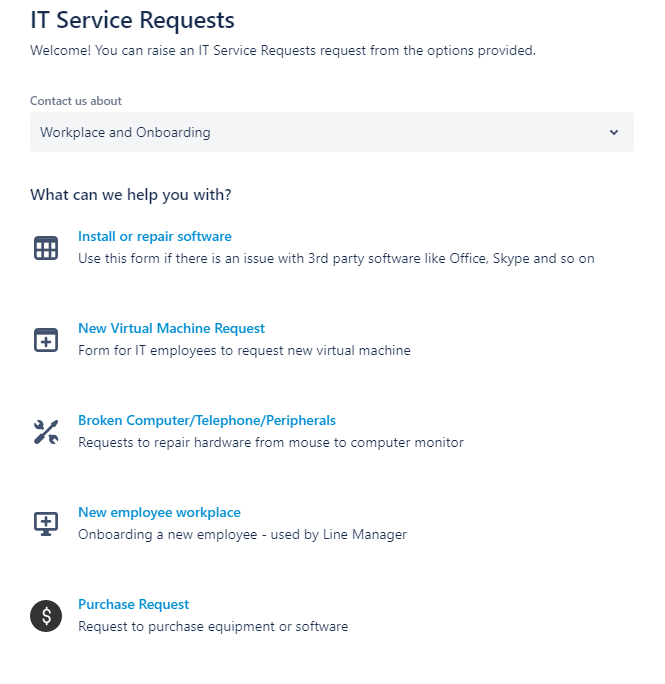The height and width of the screenshot is (684, 665).
Task: Click description 'Request to purchase equipment or software'
Action: point(213,627)
